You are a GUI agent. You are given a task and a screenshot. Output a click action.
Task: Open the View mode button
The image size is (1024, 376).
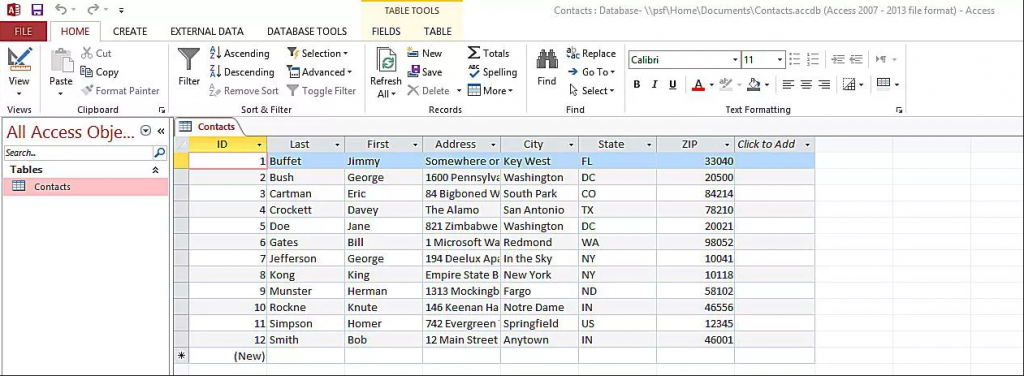19,70
